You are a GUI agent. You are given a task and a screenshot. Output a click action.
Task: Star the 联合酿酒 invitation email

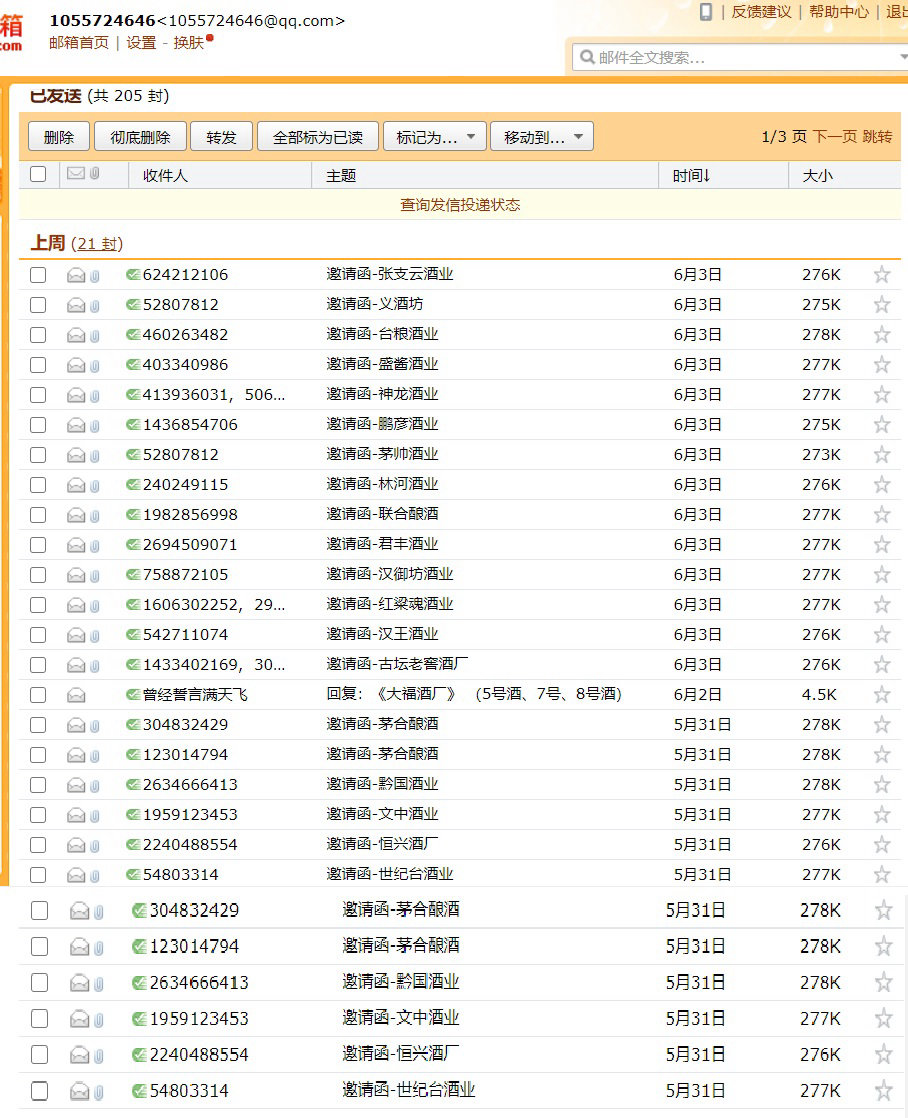pyautogui.click(x=881, y=515)
